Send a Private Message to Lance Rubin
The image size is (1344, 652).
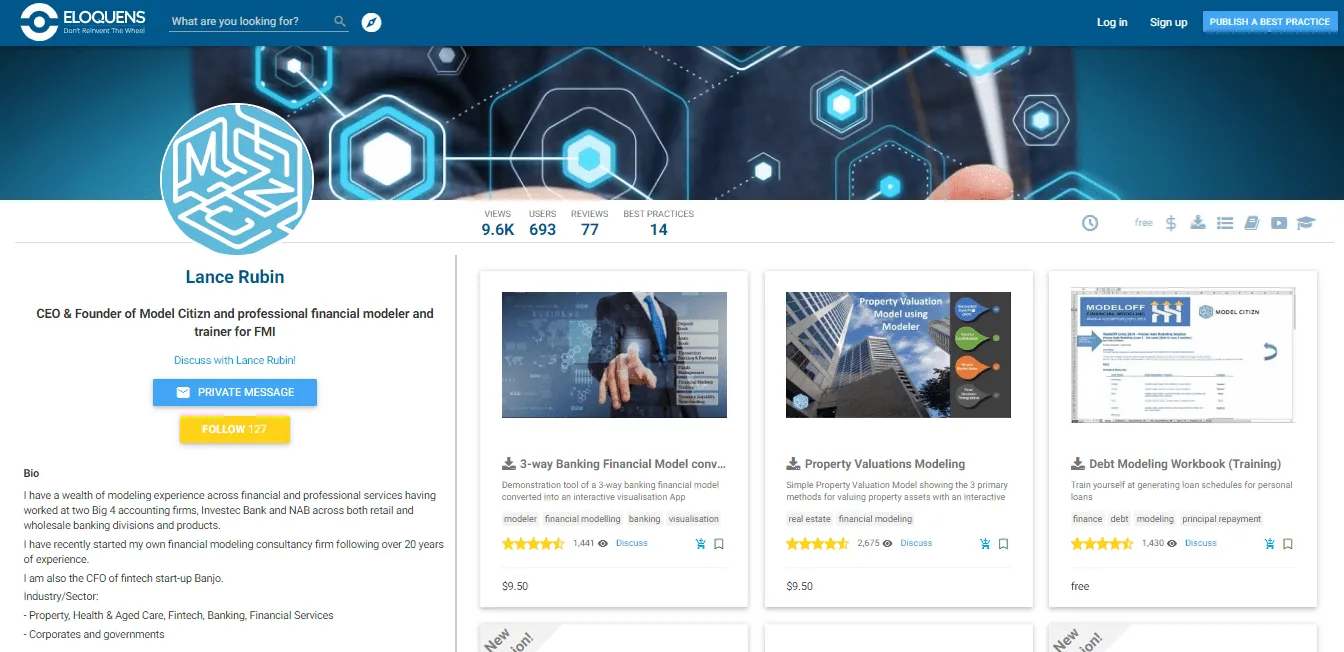(x=235, y=392)
